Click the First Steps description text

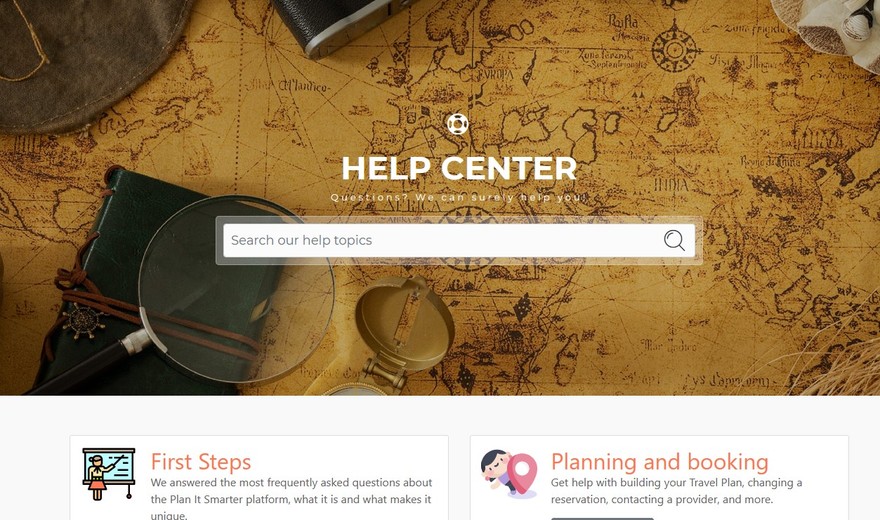coord(291,499)
